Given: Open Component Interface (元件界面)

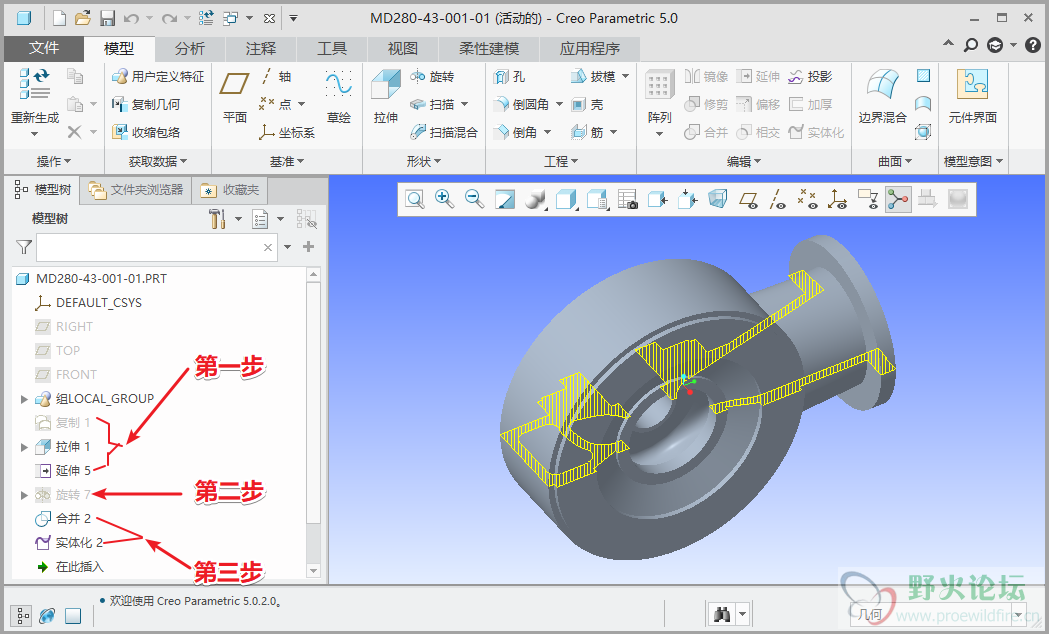Looking at the screenshot, I should [x=972, y=98].
